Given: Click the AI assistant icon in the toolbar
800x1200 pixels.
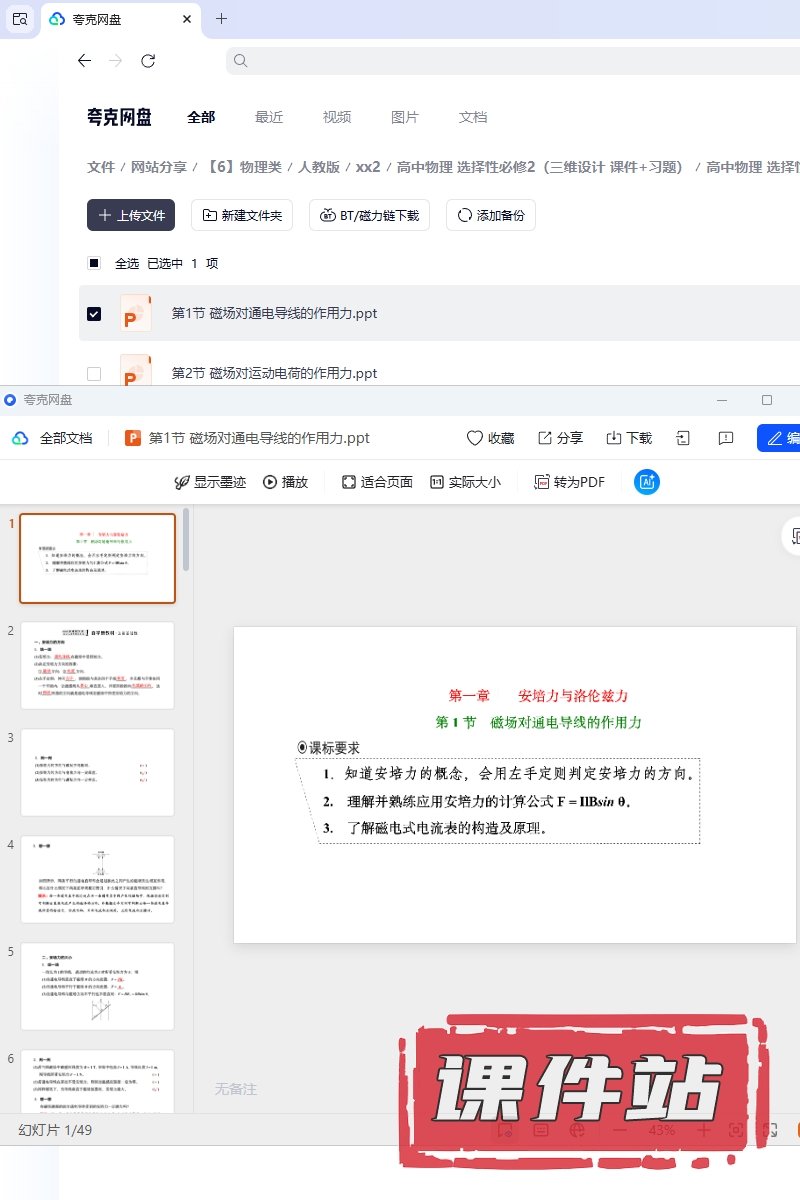Looking at the screenshot, I should [647, 482].
